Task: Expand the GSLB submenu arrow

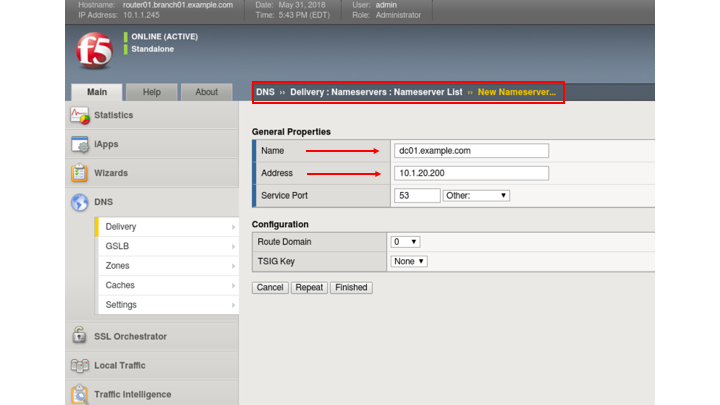Action: tap(233, 247)
